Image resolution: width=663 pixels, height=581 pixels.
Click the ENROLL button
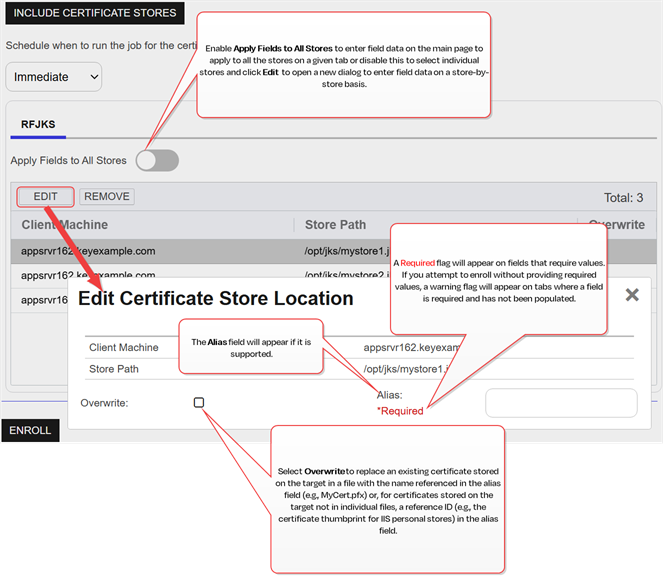point(30,430)
